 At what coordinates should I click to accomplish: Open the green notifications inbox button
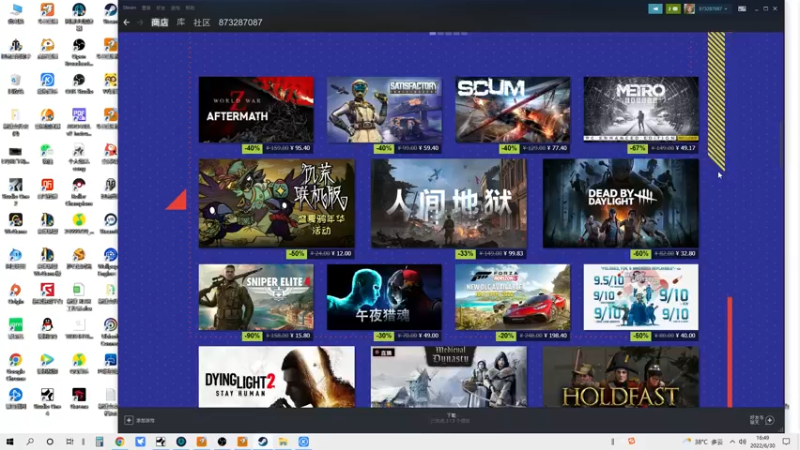[673, 9]
